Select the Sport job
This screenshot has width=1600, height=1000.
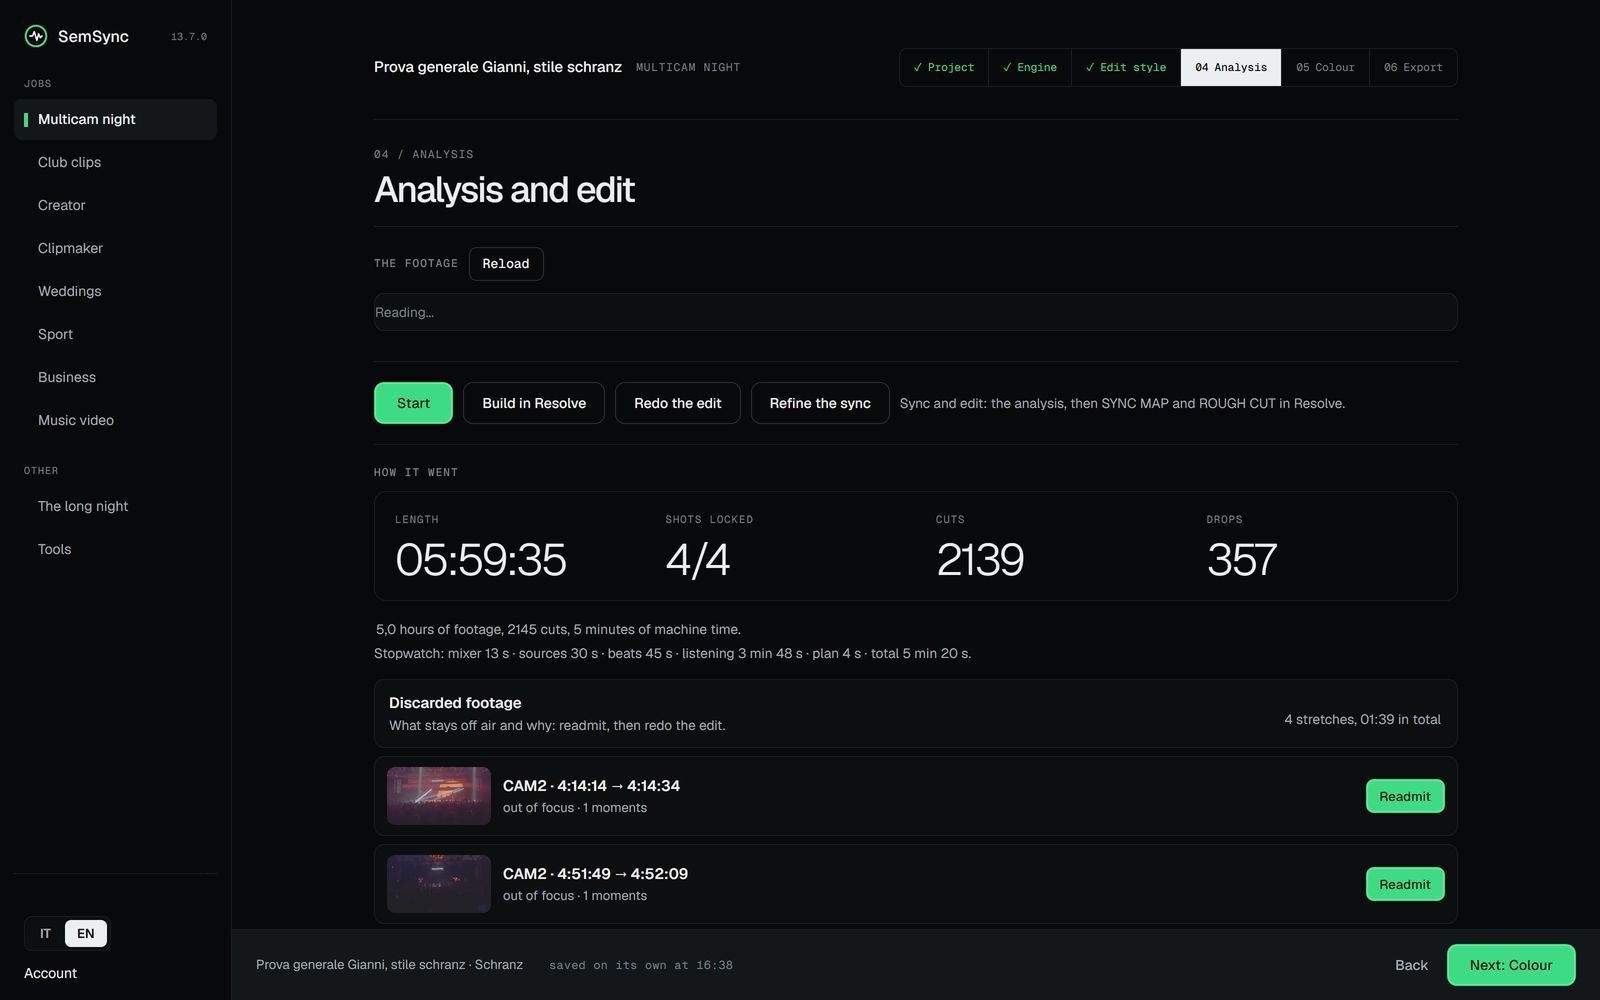coord(115,334)
